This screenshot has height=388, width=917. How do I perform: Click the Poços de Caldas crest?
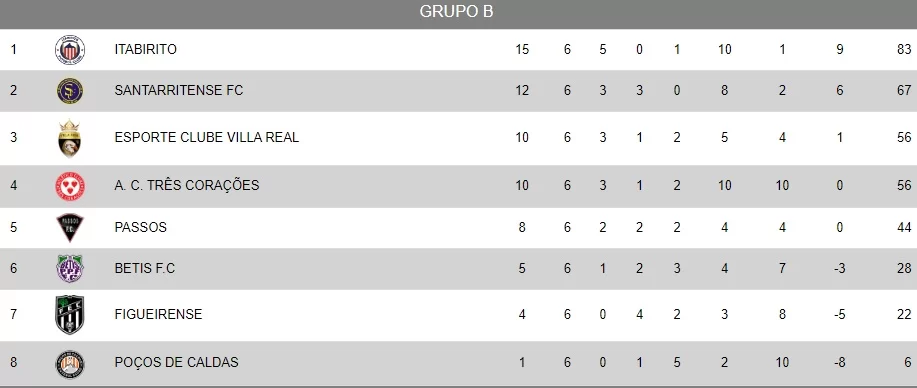70,364
